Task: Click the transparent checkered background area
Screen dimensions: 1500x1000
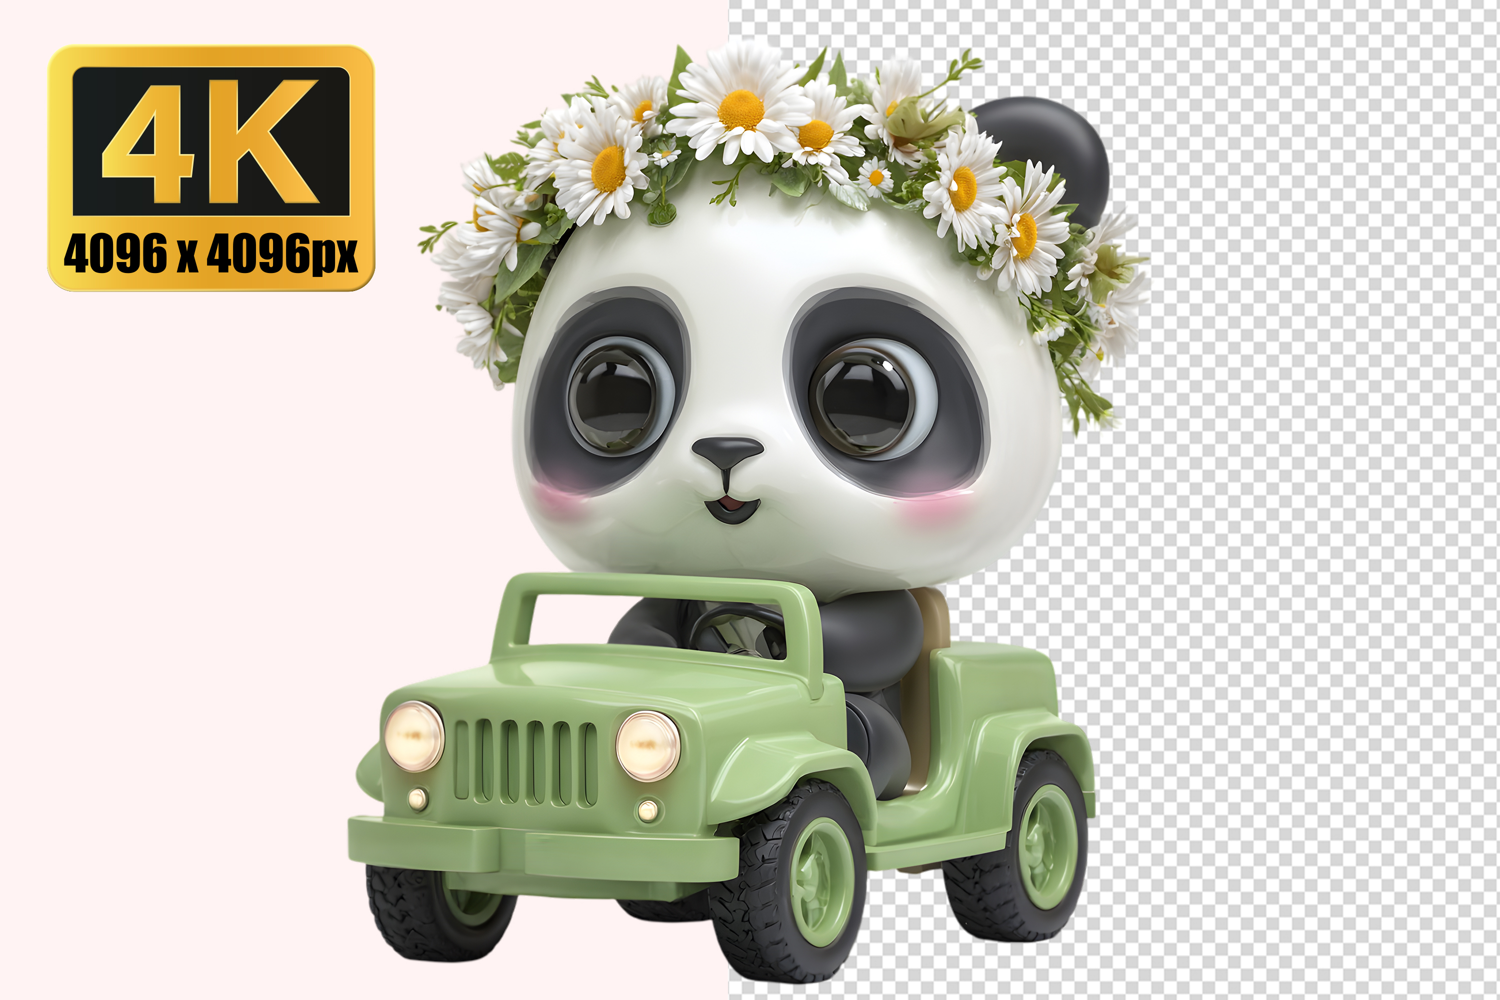Action: coord(1300,500)
